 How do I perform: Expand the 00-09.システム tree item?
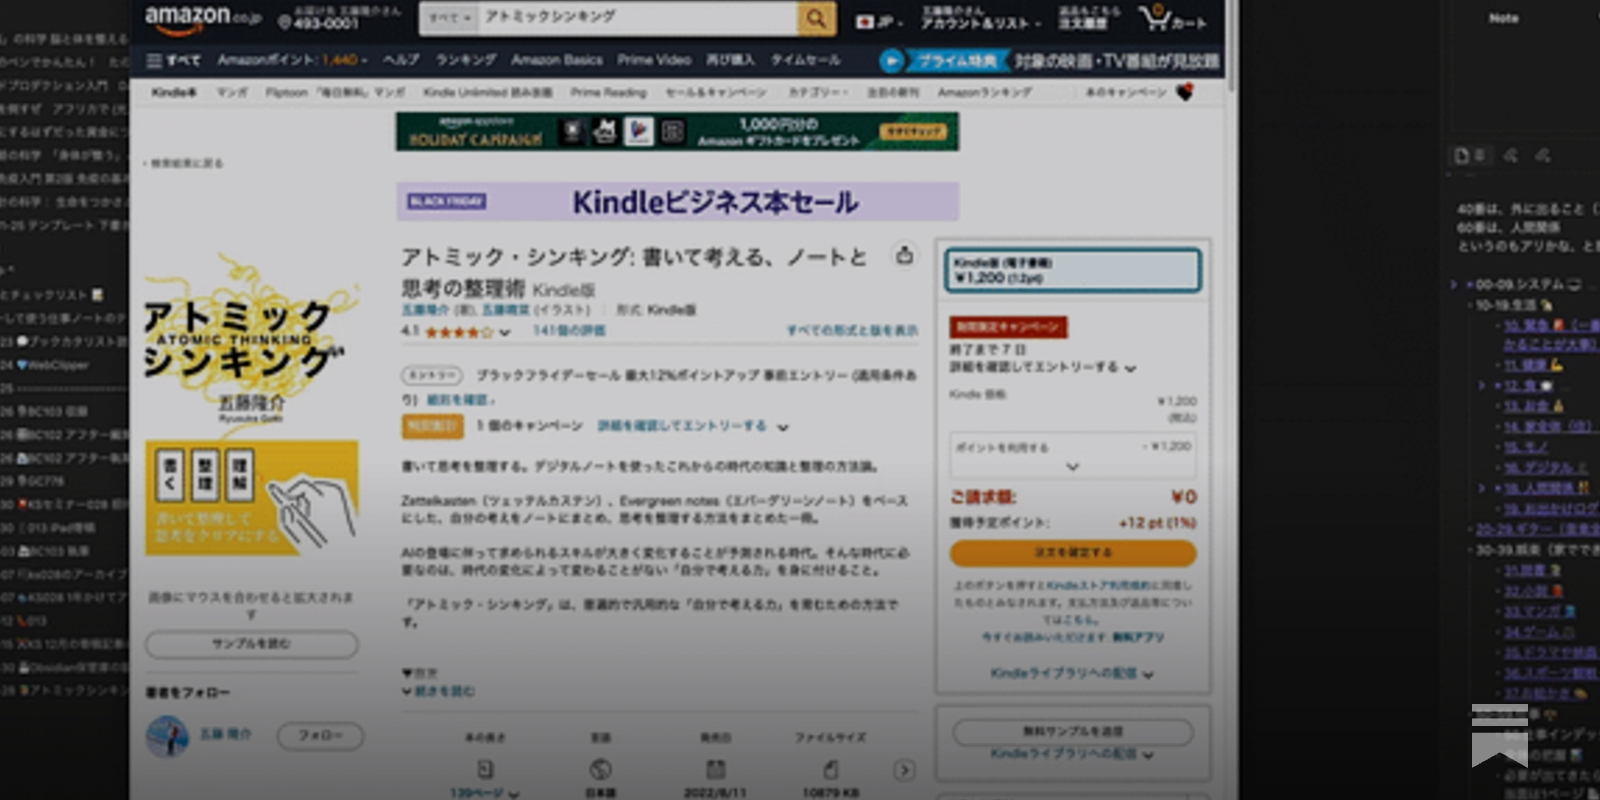tap(1454, 285)
